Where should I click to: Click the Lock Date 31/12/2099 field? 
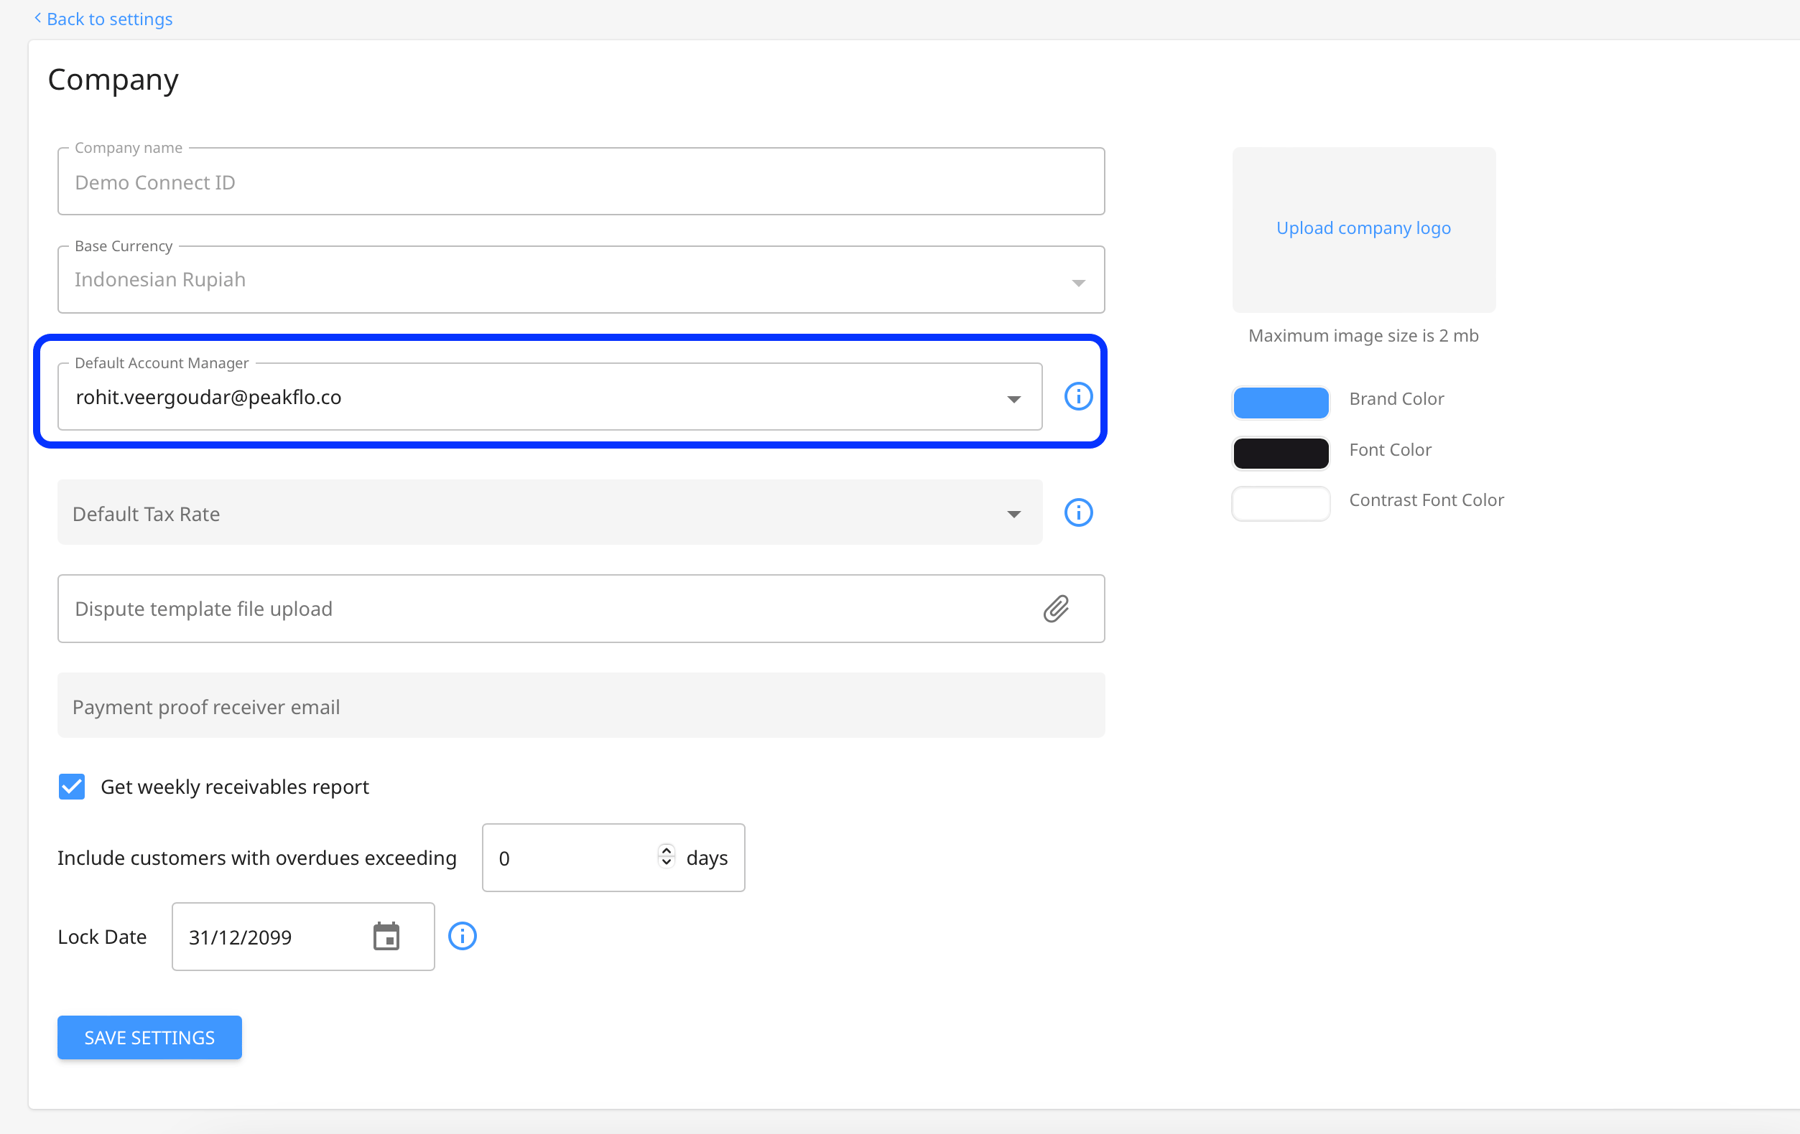pos(303,937)
